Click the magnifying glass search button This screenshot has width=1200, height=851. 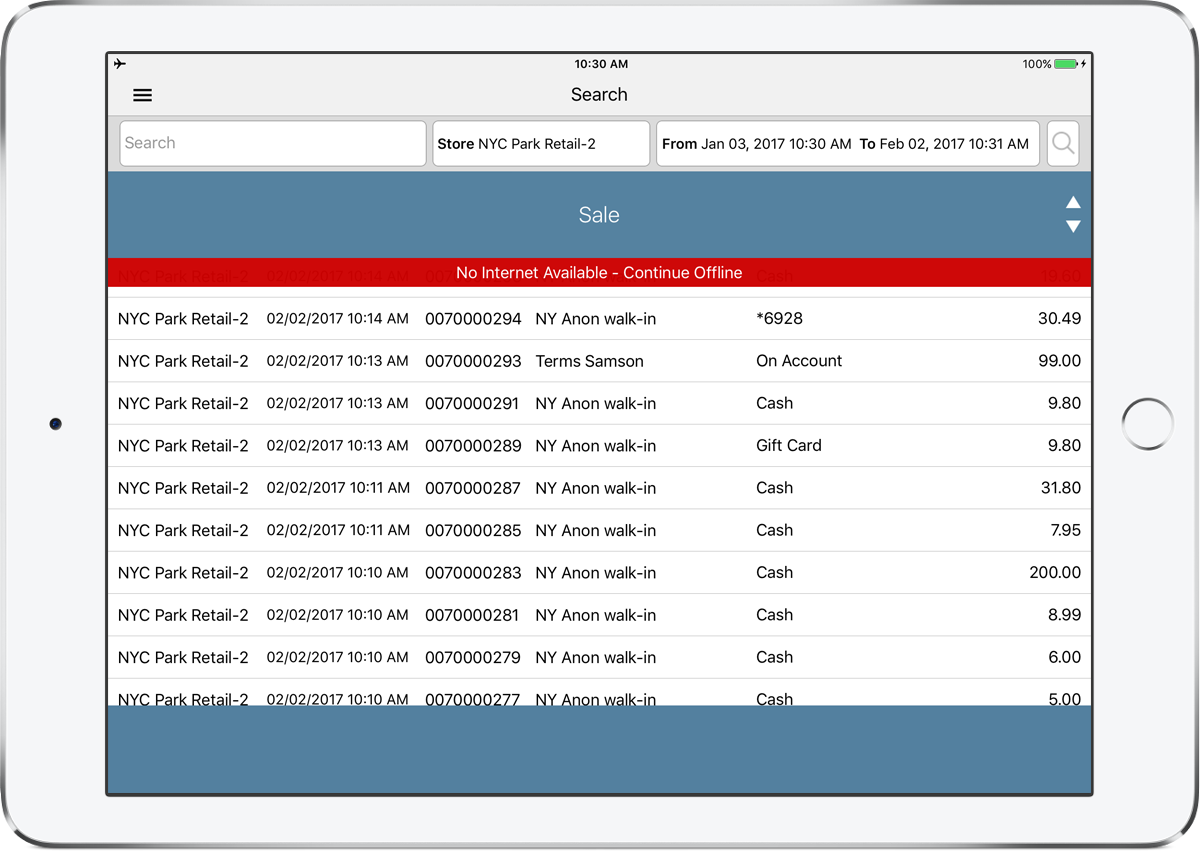1063,144
